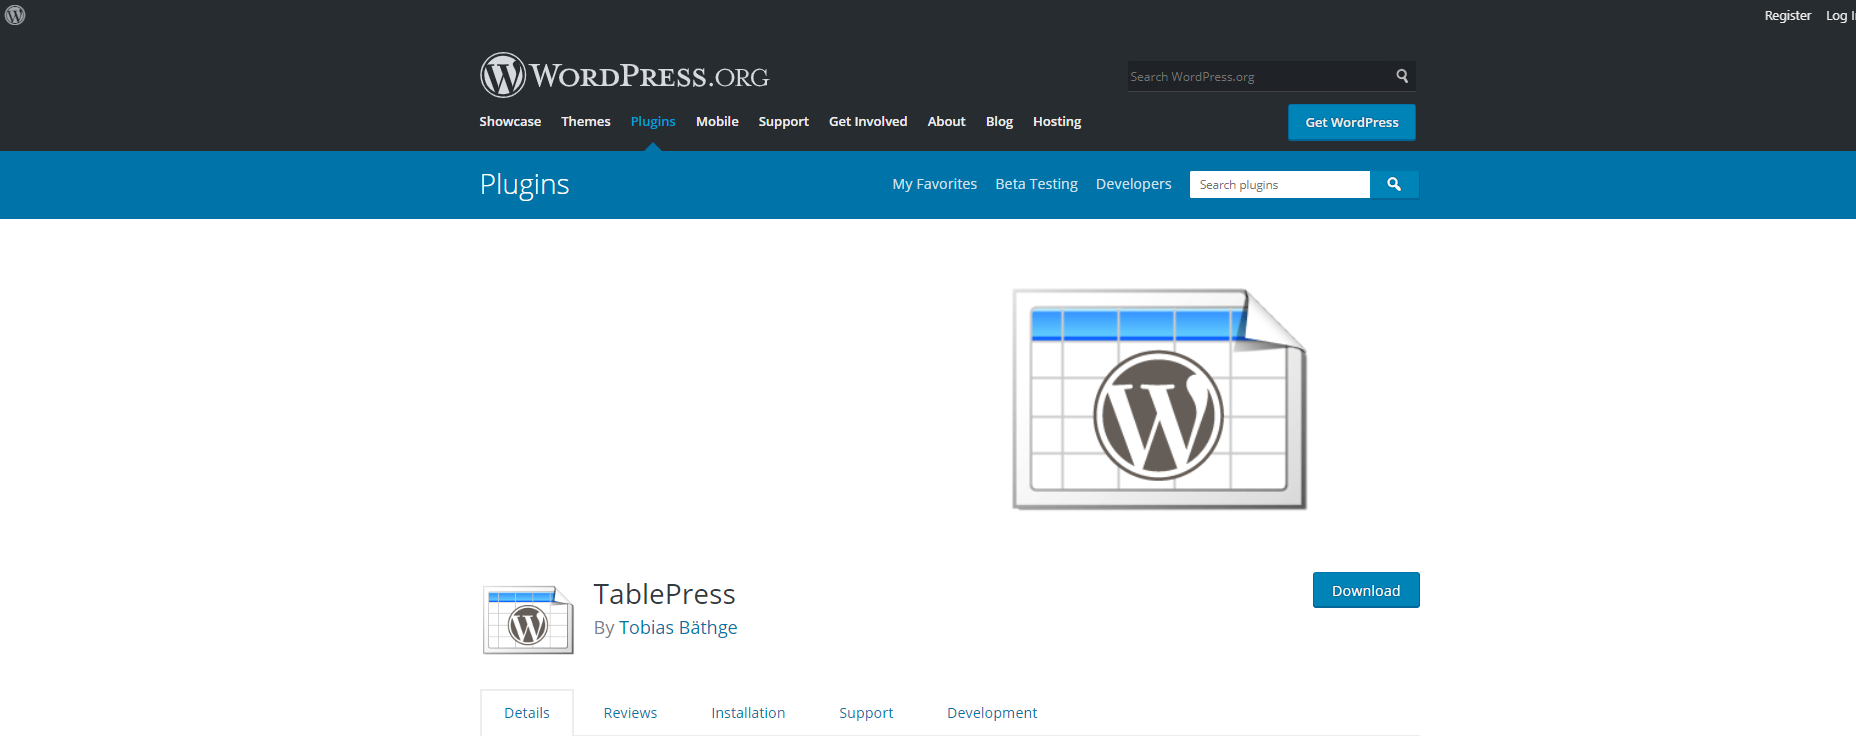Click the Log In link
Image resolution: width=1856 pixels, height=736 pixels.
(x=1840, y=15)
